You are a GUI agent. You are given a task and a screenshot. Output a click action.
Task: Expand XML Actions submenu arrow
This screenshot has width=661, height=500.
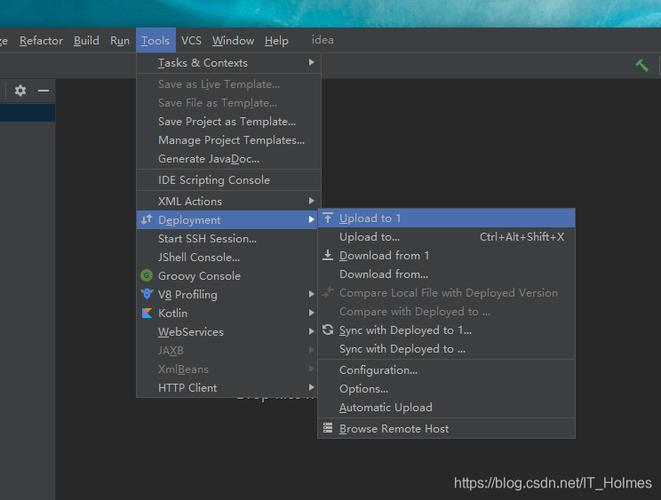click(311, 201)
